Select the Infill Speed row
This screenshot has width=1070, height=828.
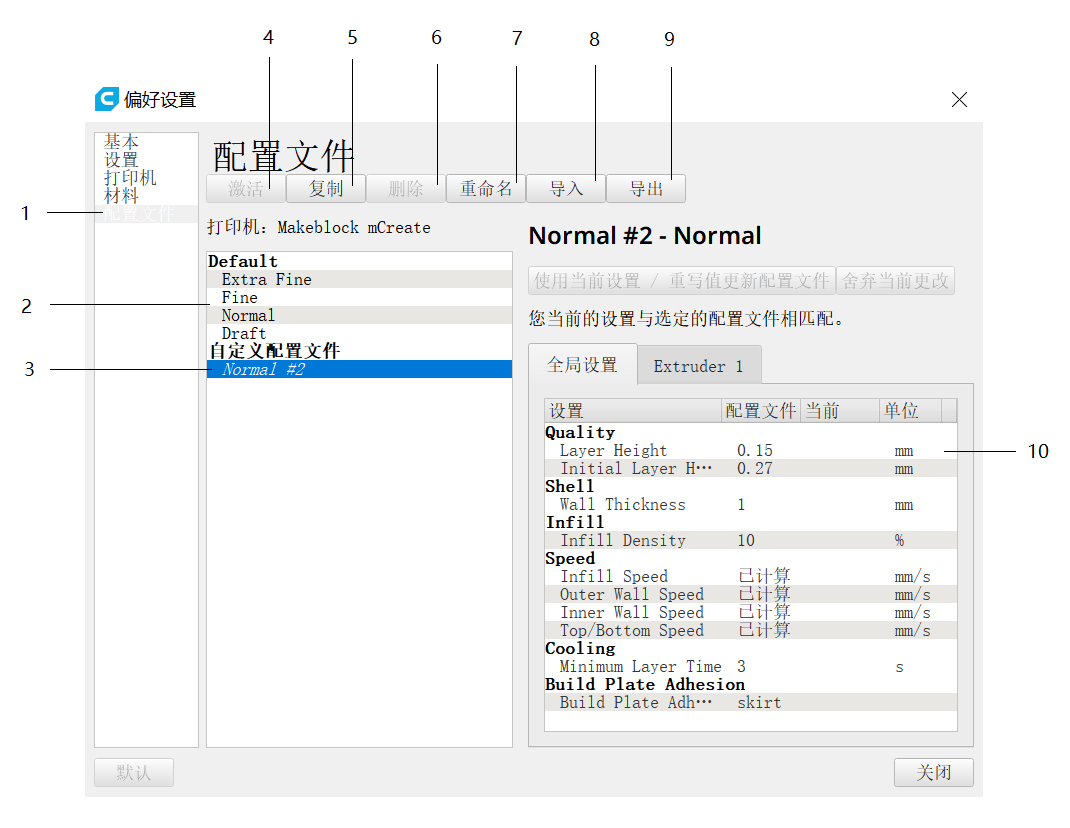[751, 577]
